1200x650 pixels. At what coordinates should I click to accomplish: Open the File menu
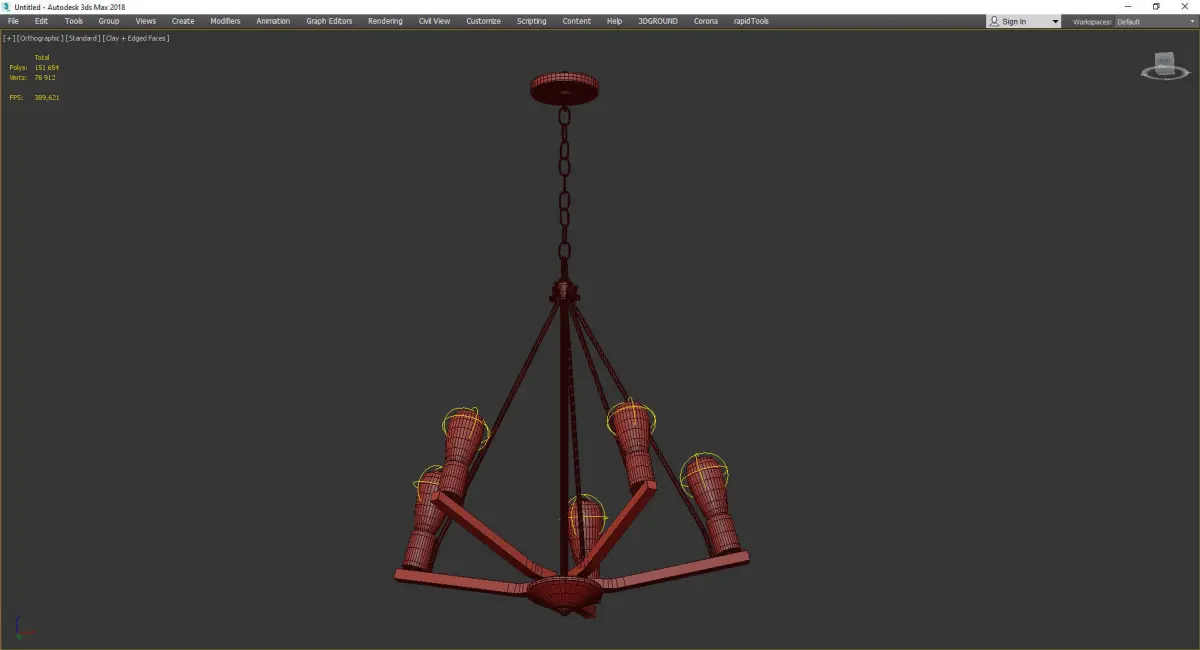point(13,21)
